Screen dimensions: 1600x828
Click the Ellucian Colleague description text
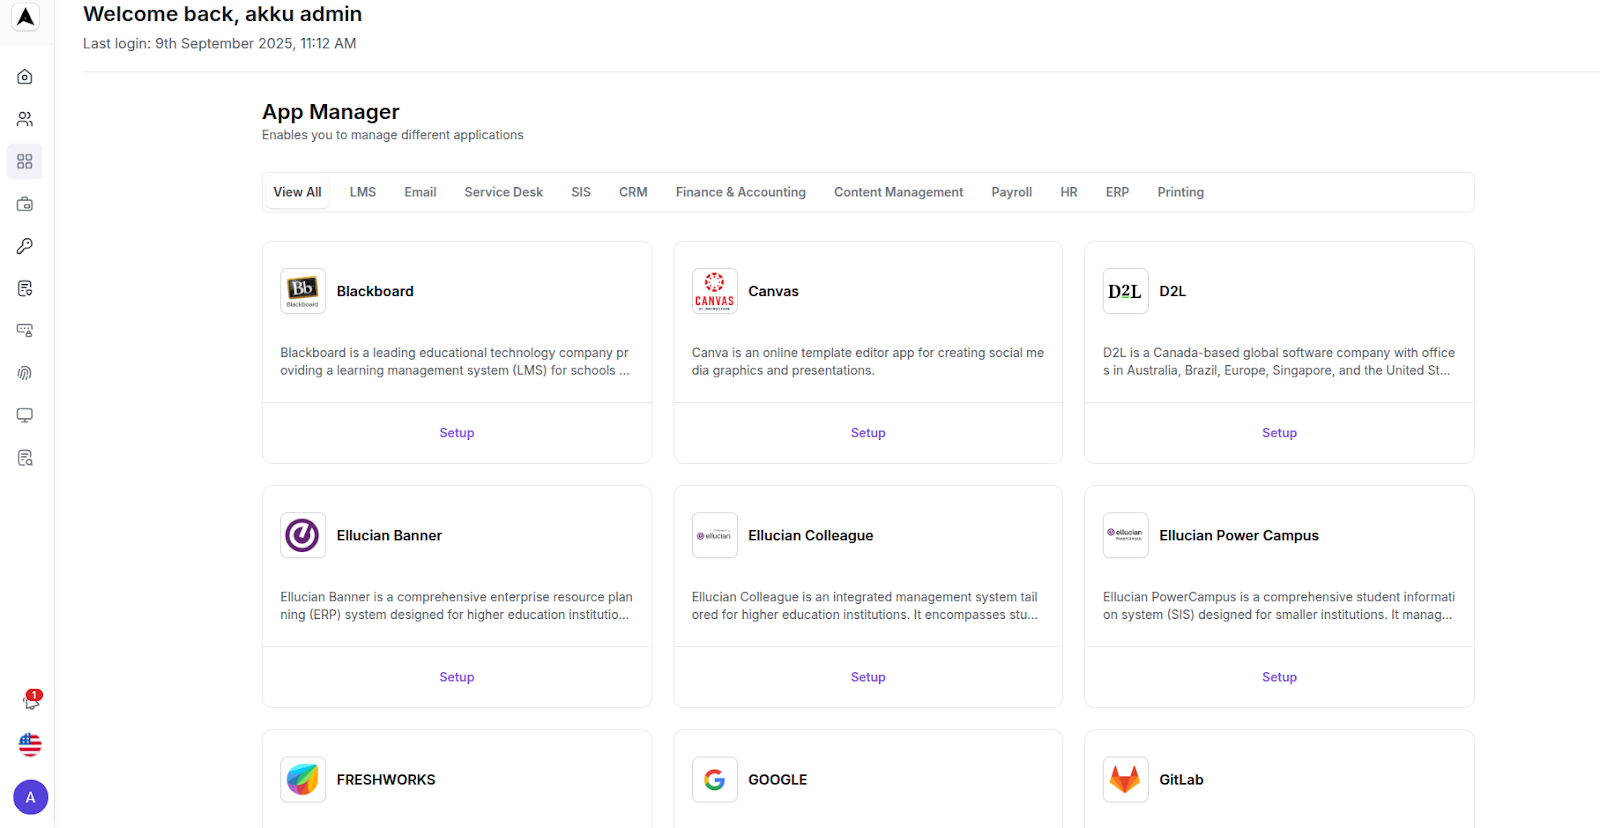click(x=865, y=605)
